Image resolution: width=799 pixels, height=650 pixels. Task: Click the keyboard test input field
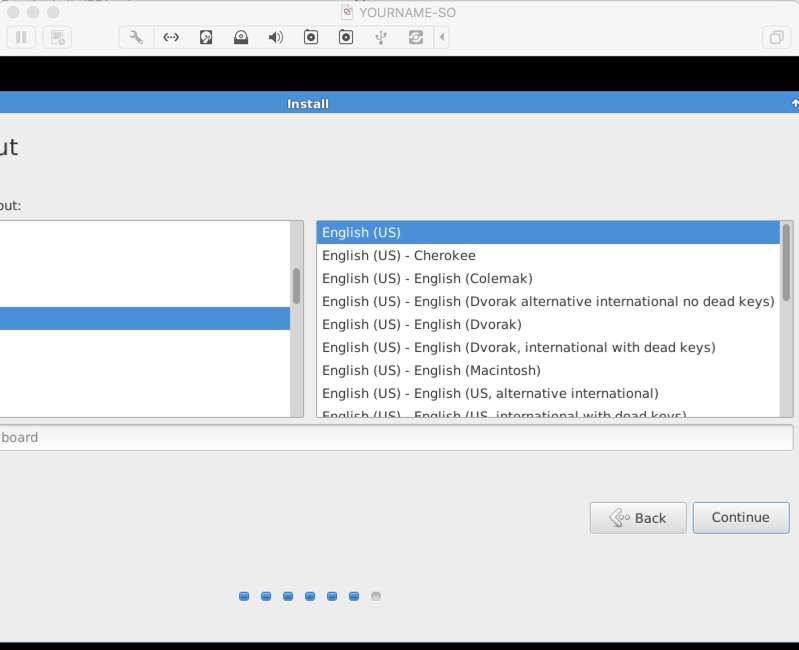coord(396,438)
